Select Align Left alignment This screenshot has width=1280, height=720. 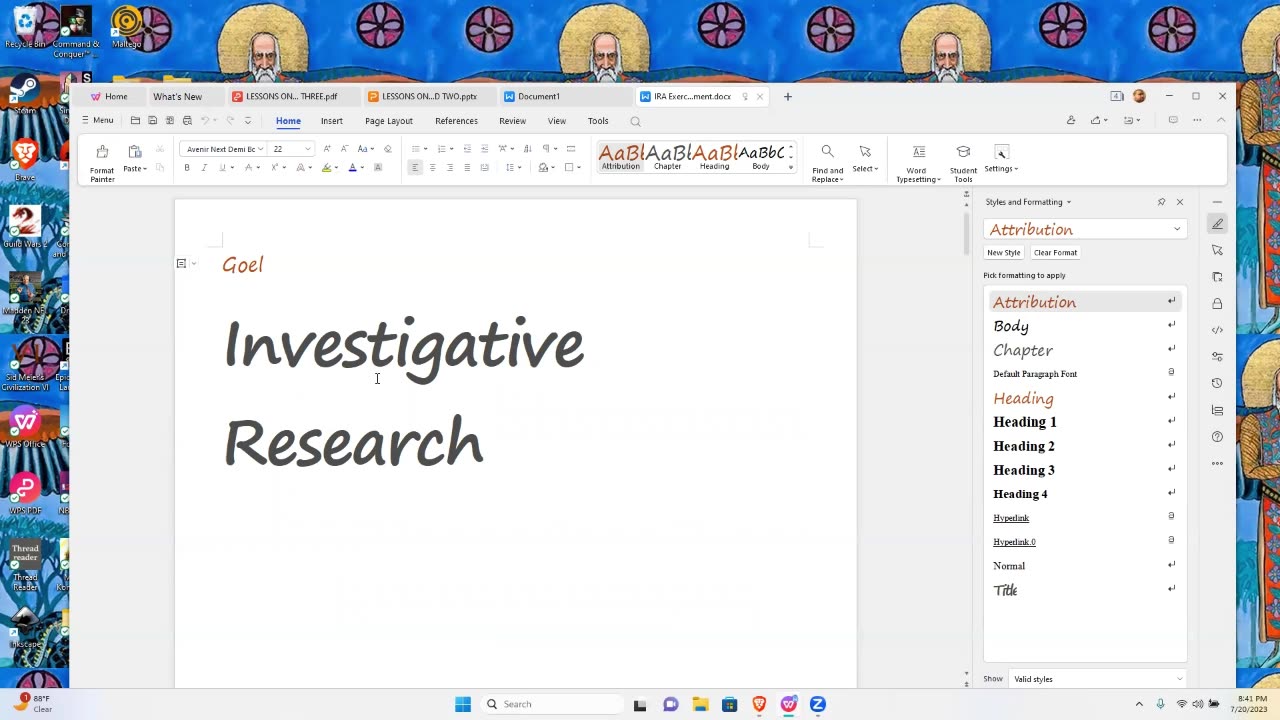click(x=415, y=168)
